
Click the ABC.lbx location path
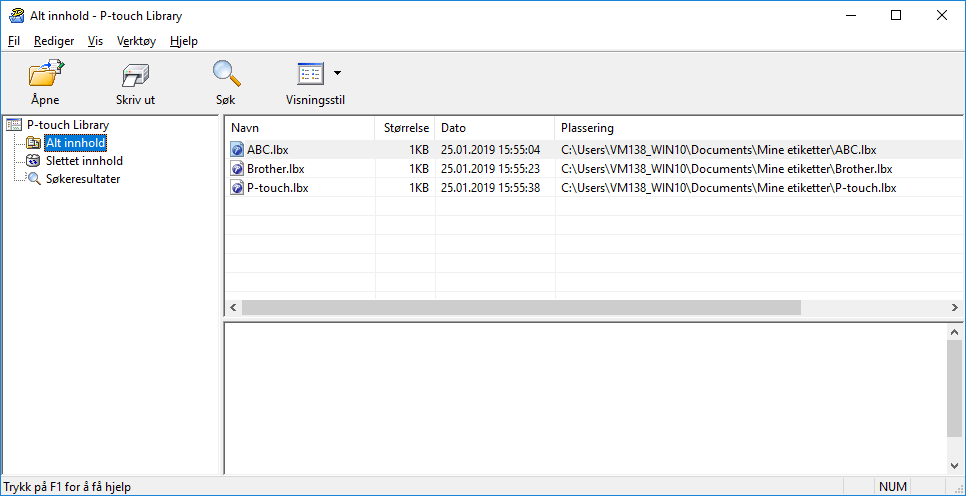pos(719,150)
